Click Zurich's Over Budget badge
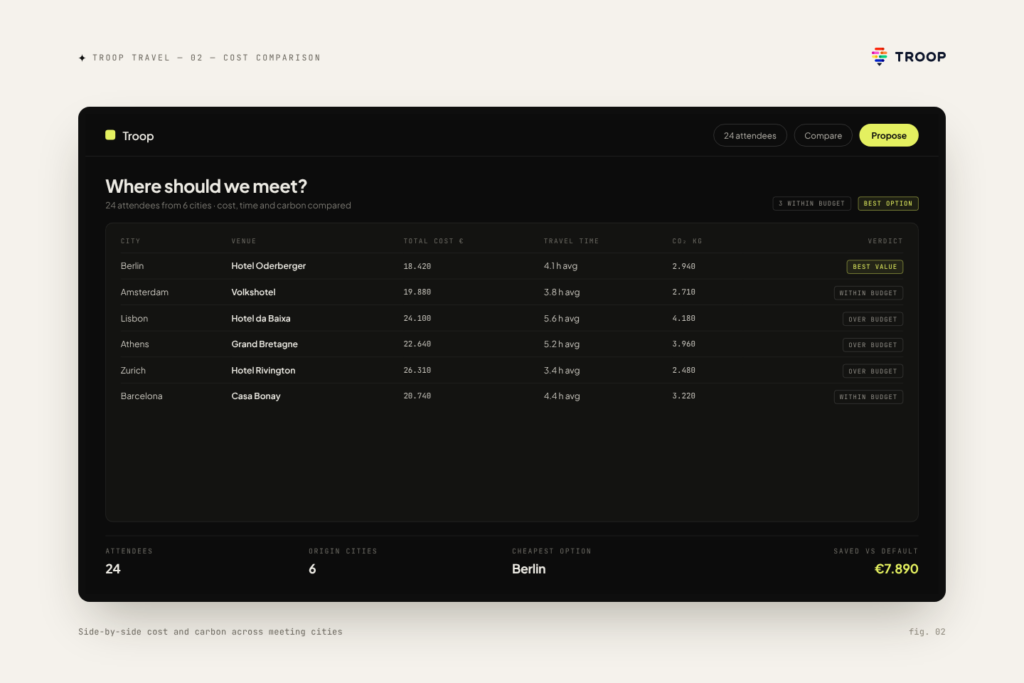 pyautogui.click(x=873, y=371)
